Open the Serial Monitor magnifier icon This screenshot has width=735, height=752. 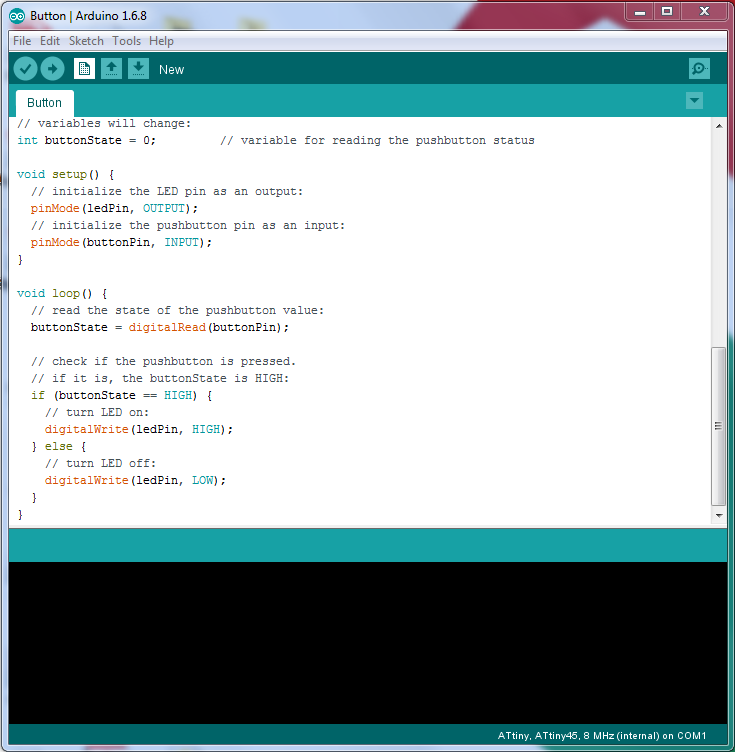tap(699, 69)
